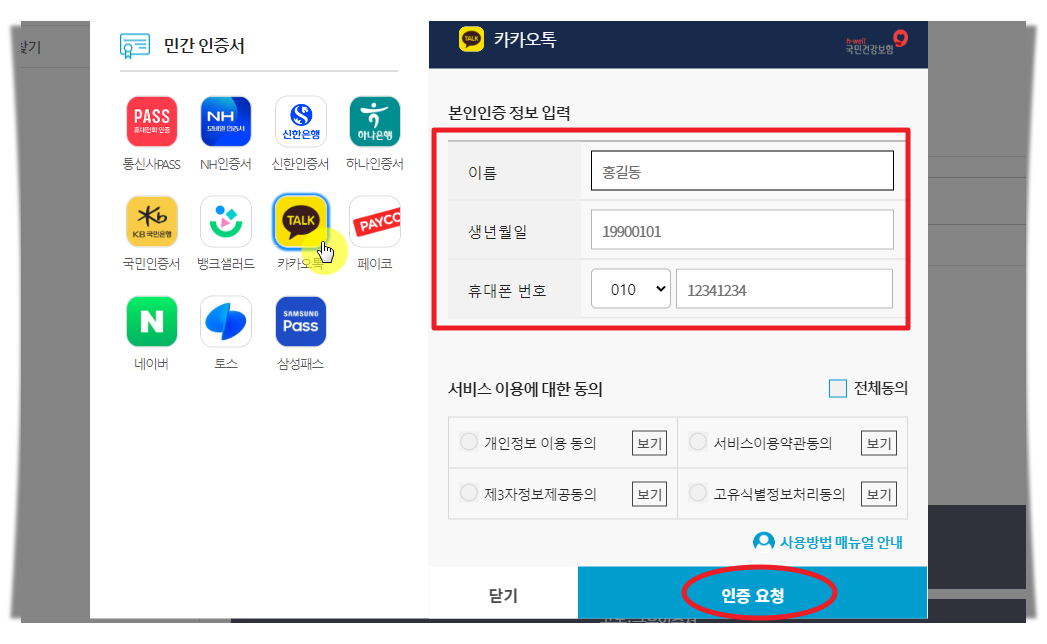Click the 전체동의 label text

881,388
